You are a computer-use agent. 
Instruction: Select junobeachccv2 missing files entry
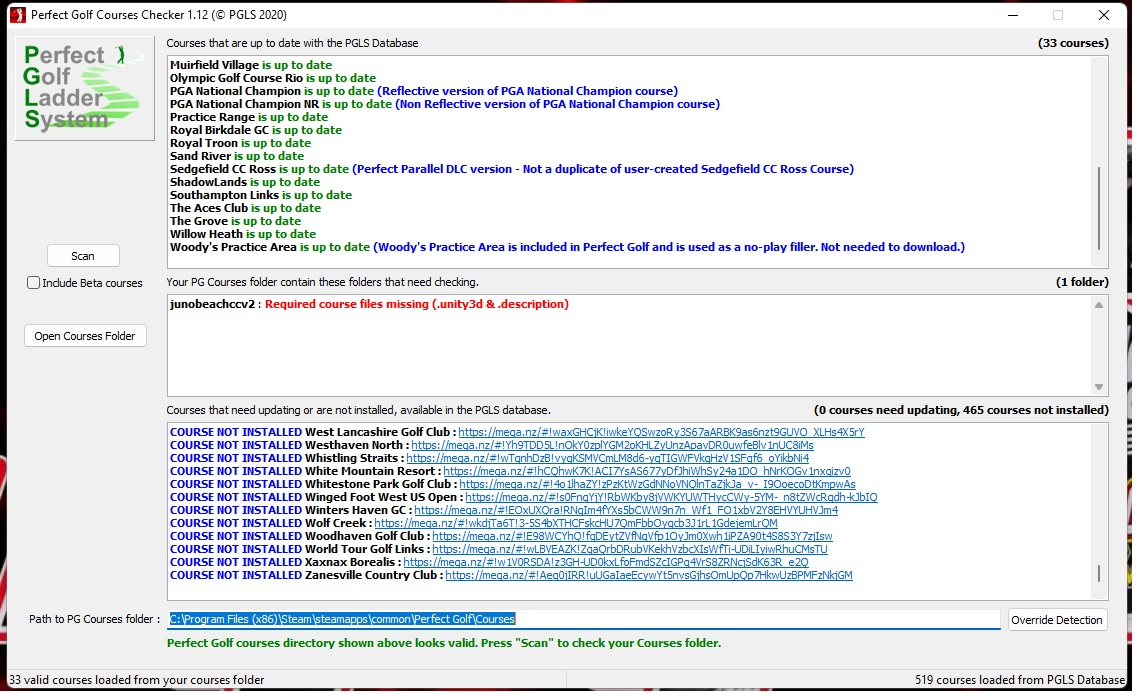point(369,304)
